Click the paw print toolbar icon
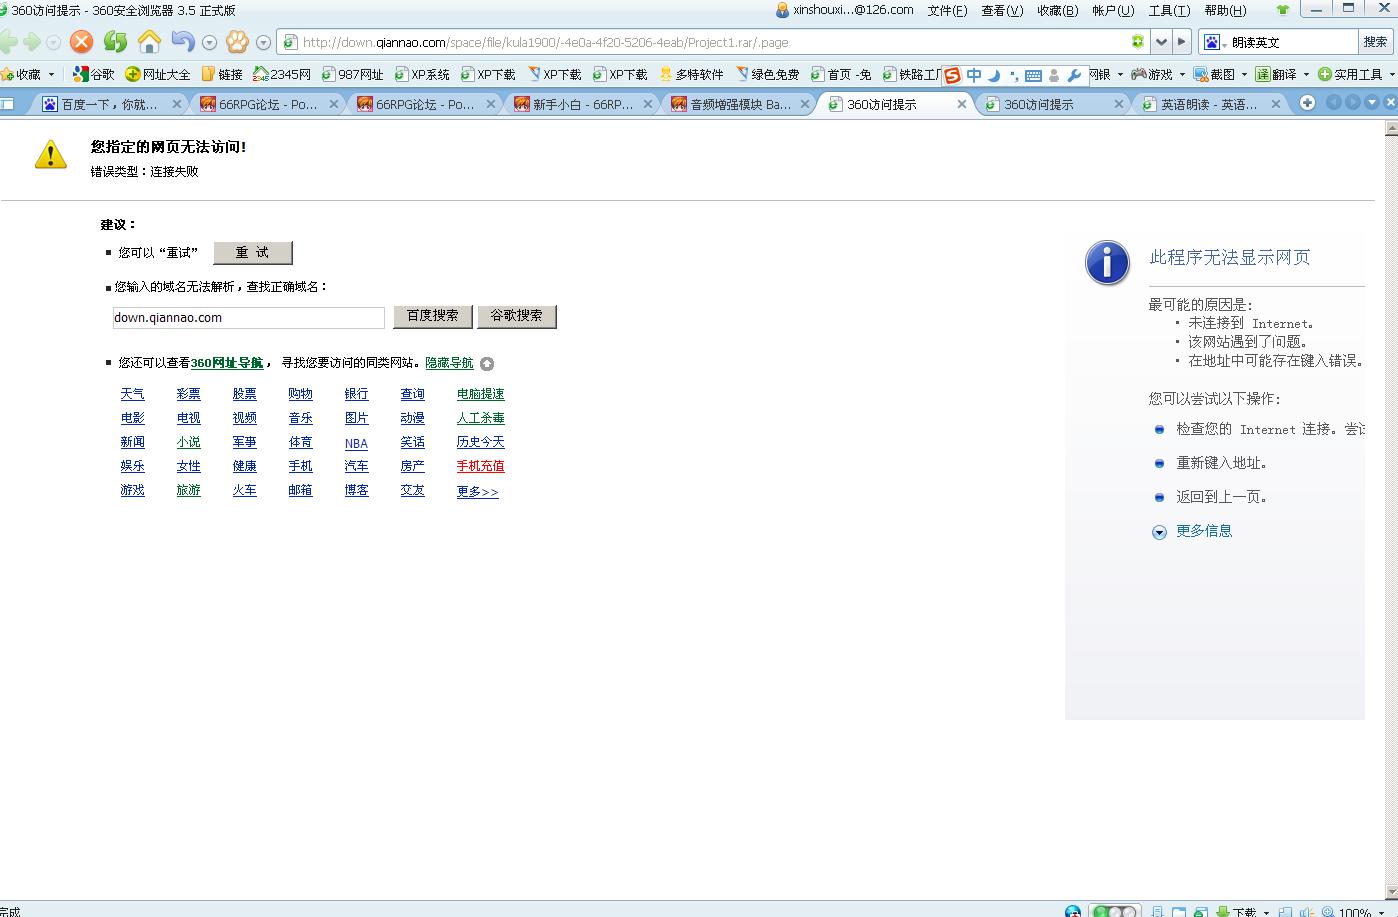 (237, 42)
